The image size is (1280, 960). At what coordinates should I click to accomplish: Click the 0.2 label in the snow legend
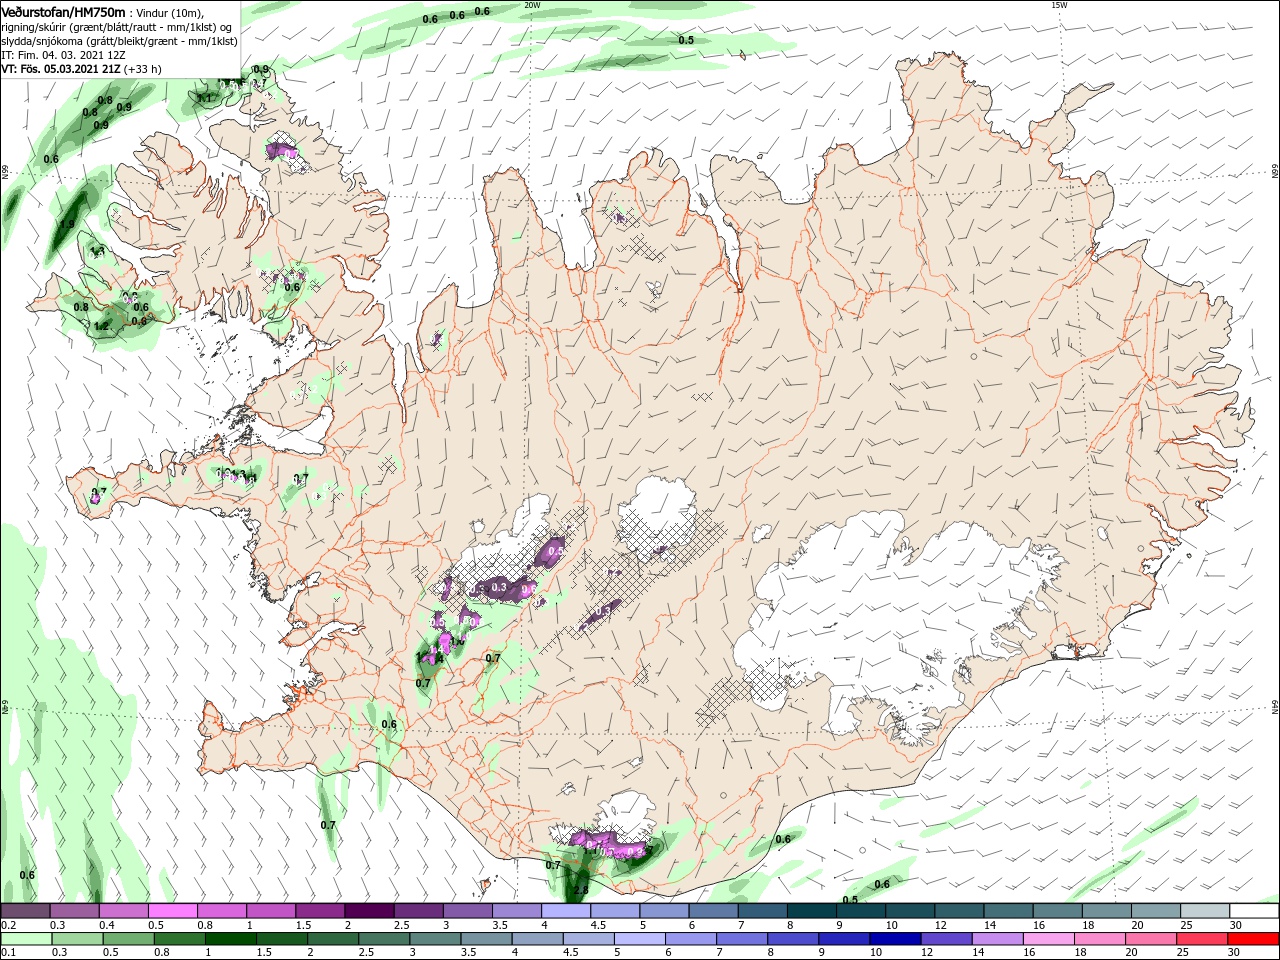[7, 925]
